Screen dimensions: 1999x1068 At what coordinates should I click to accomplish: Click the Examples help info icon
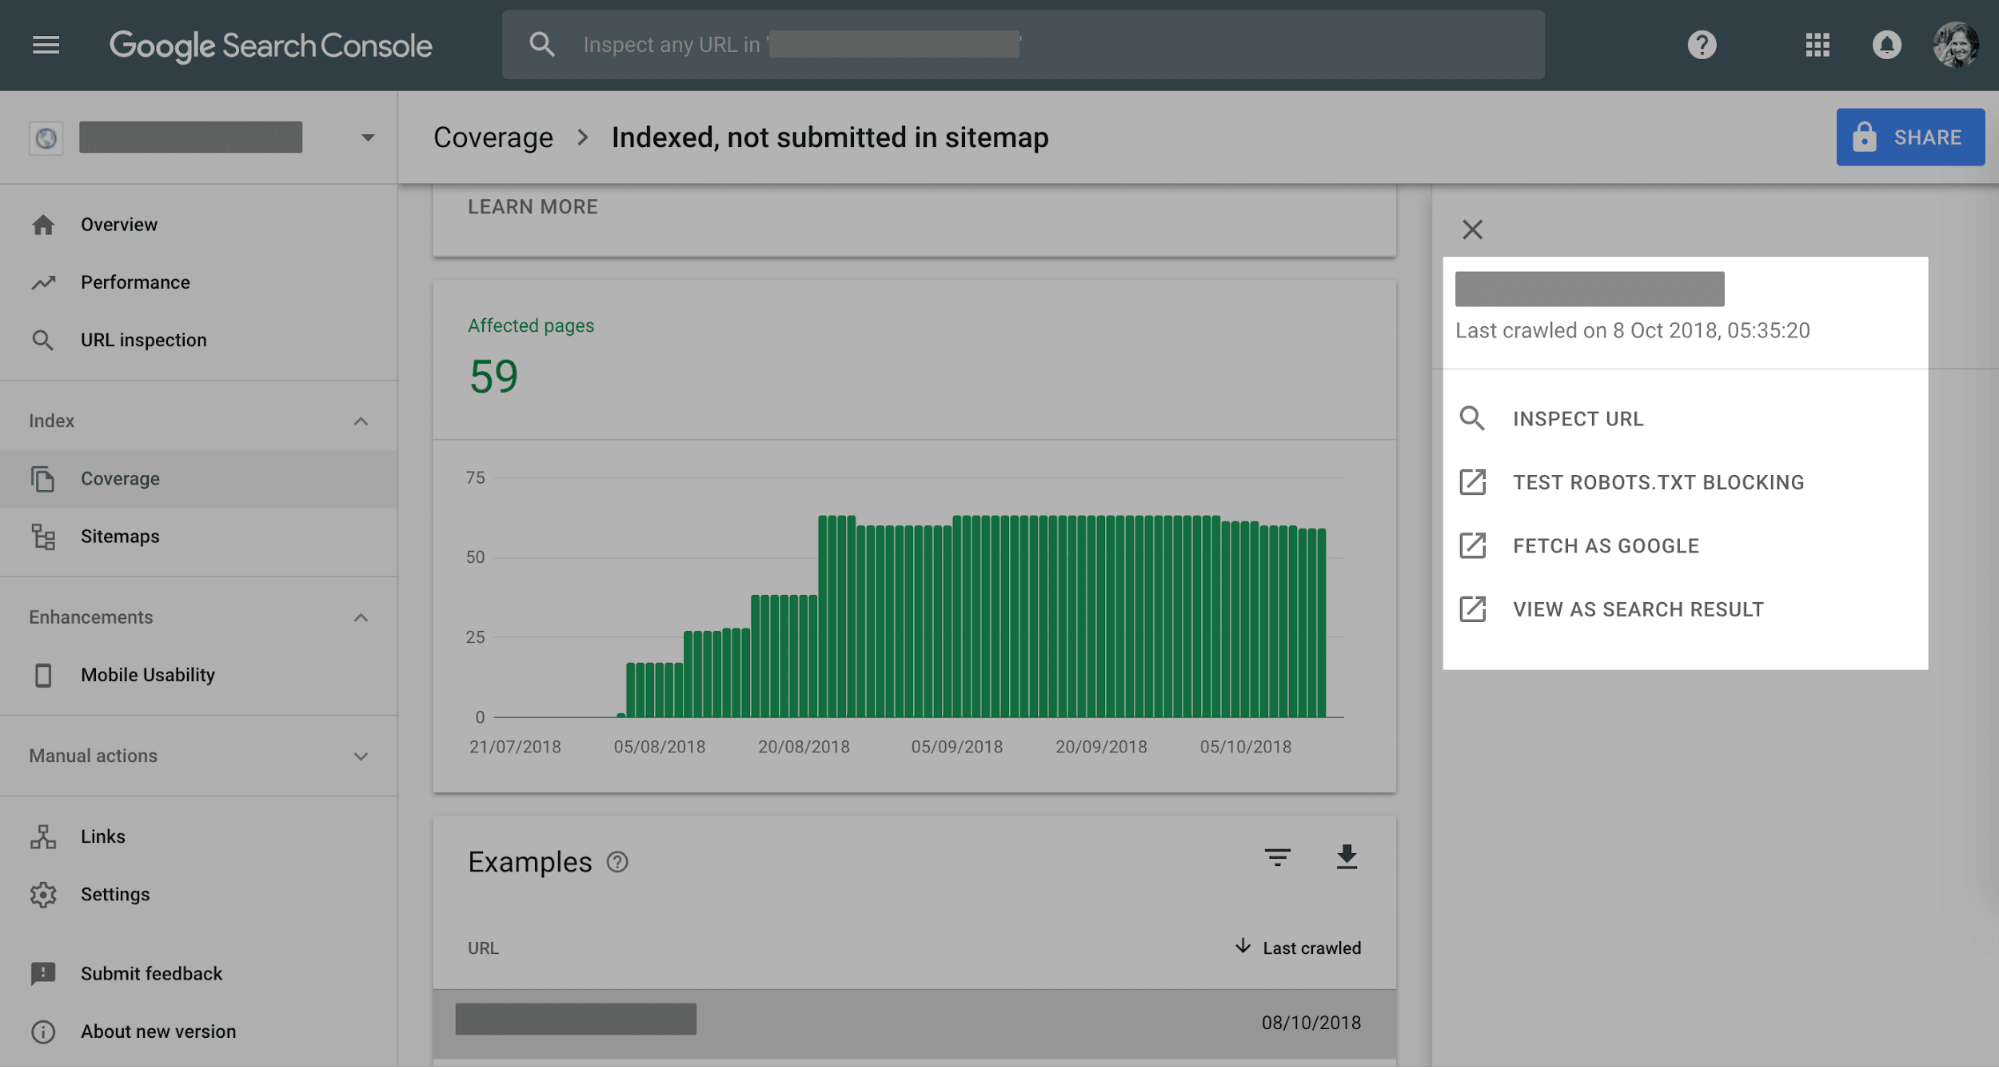coord(617,862)
